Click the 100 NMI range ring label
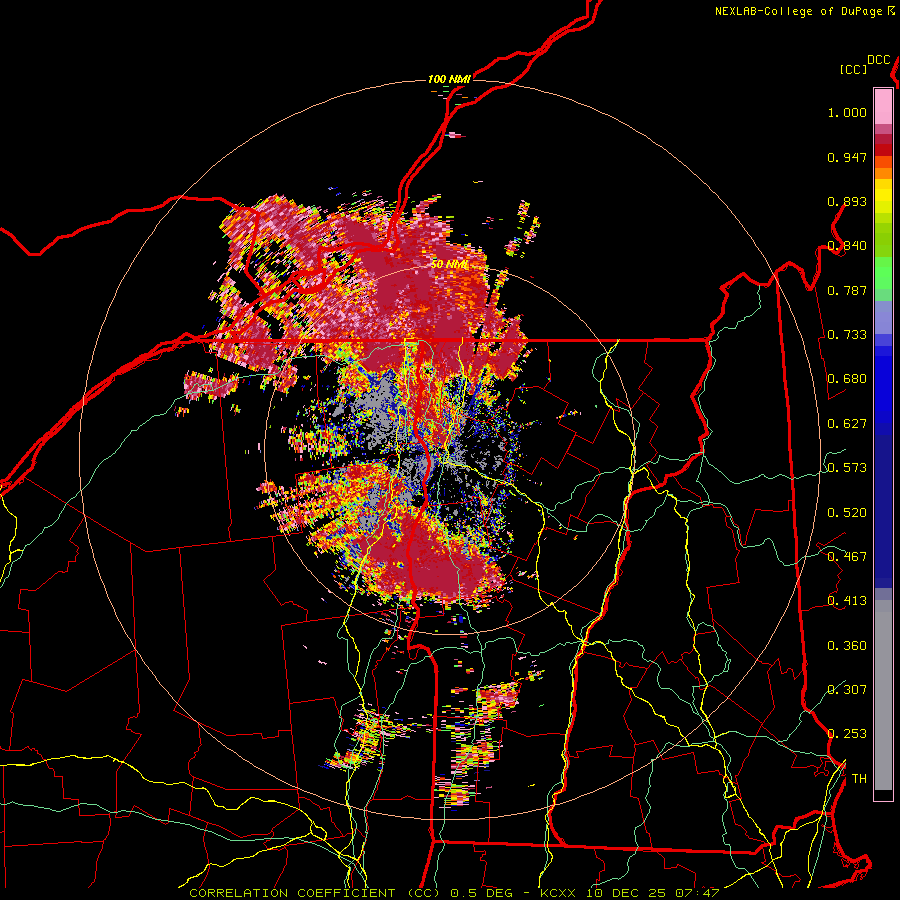The width and height of the screenshot is (900, 900). [x=449, y=79]
